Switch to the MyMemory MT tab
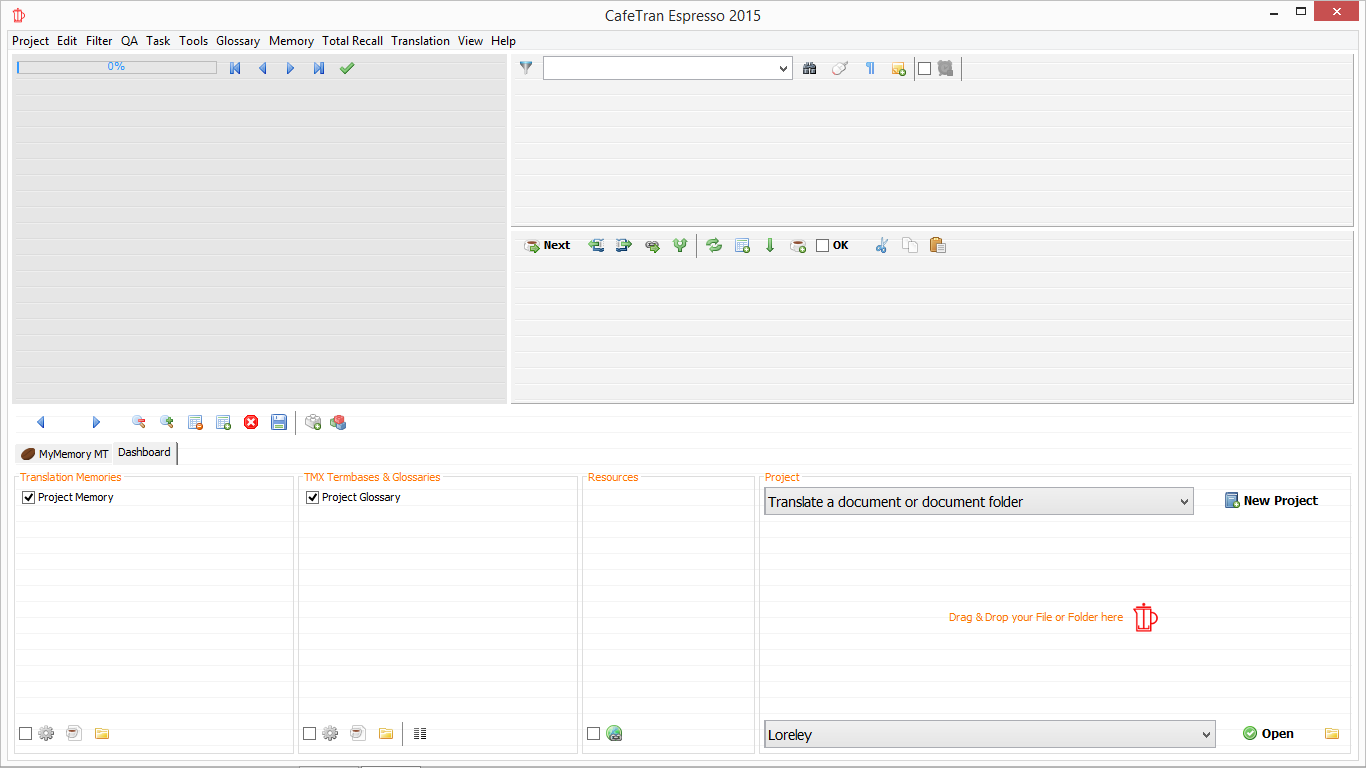The height and width of the screenshot is (768, 1366). pyautogui.click(x=65, y=454)
